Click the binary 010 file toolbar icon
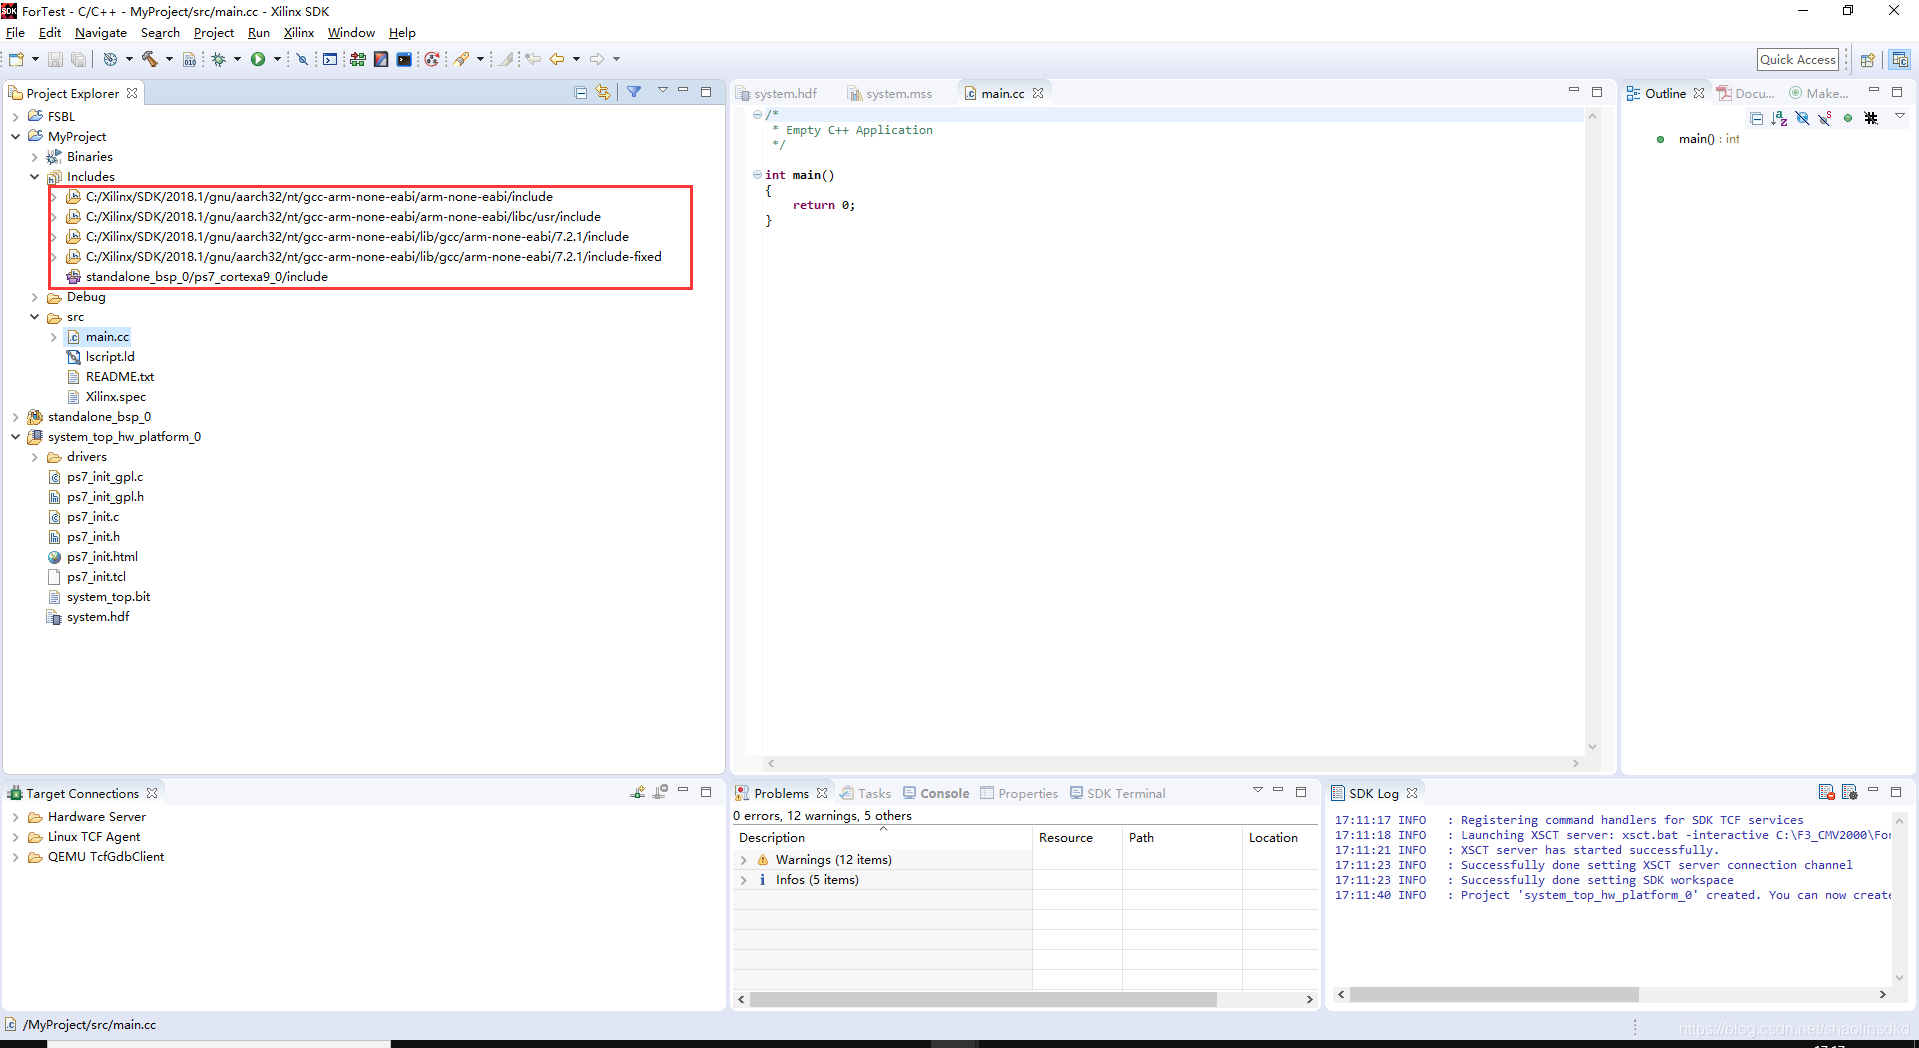 (x=189, y=60)
